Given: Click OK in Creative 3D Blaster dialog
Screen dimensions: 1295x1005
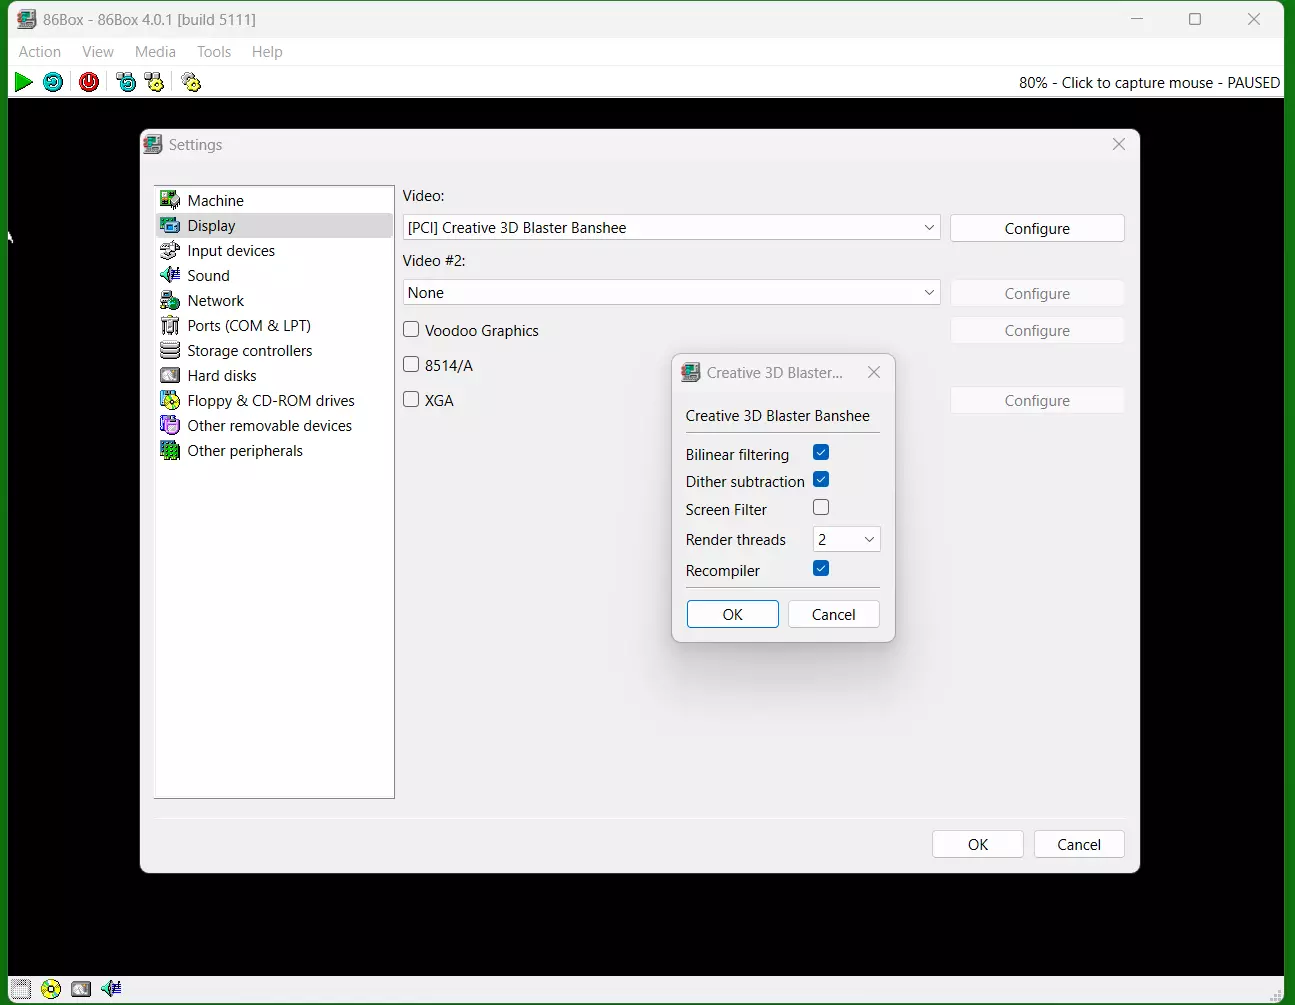Looking at the screenshot, I should point(733,614).
